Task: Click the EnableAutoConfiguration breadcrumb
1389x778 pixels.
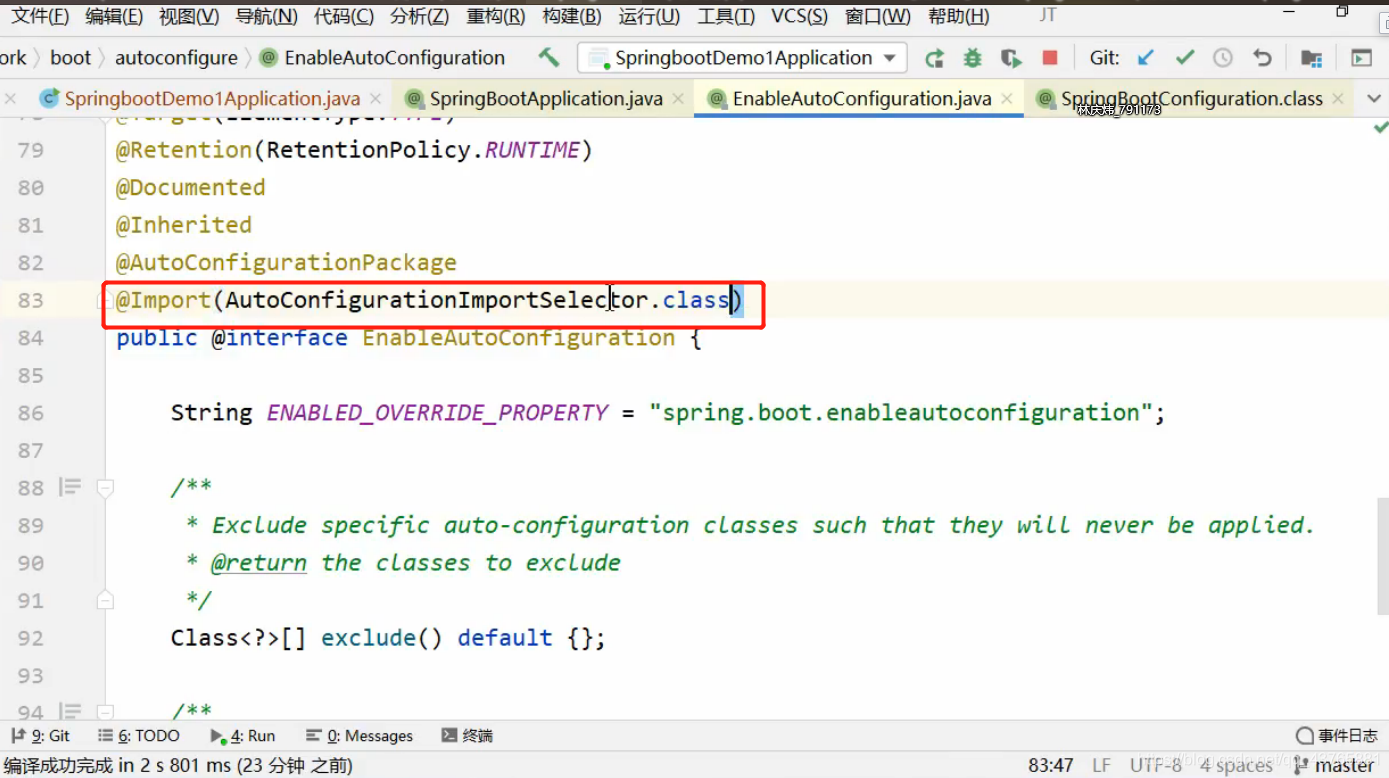Action: pyautogui.click(x=383, y=58)
